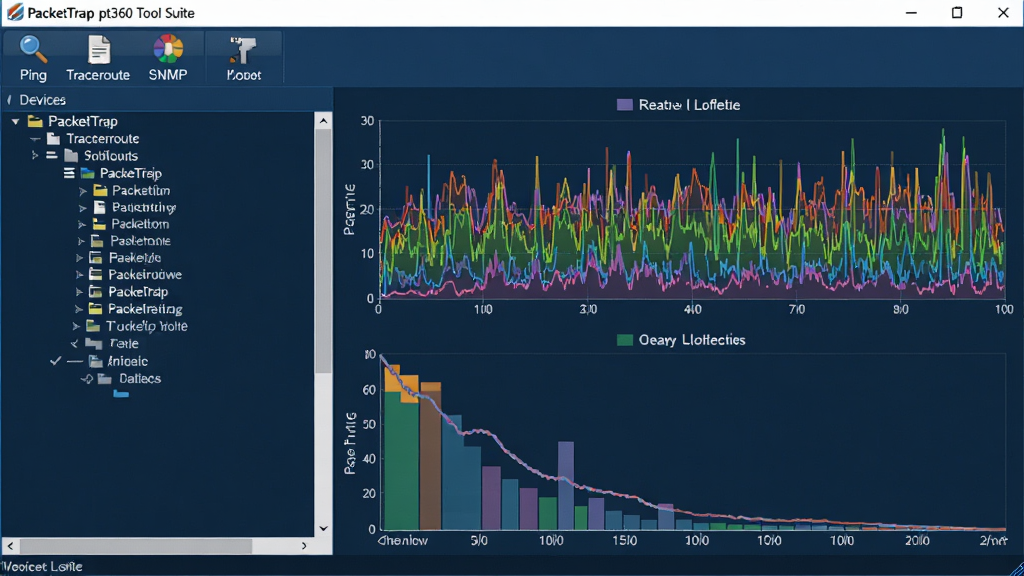Open the SNMP tool
Screen dimensions: 1024x576
[168, 58]
